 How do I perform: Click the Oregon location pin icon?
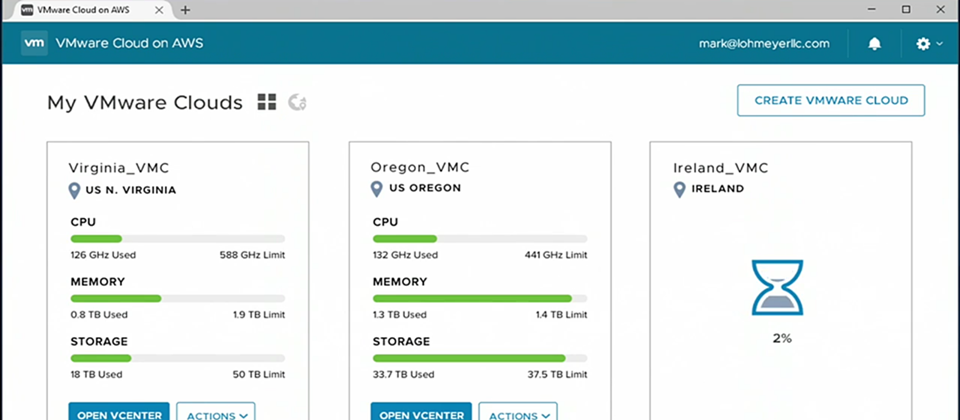tap(377, 189)
